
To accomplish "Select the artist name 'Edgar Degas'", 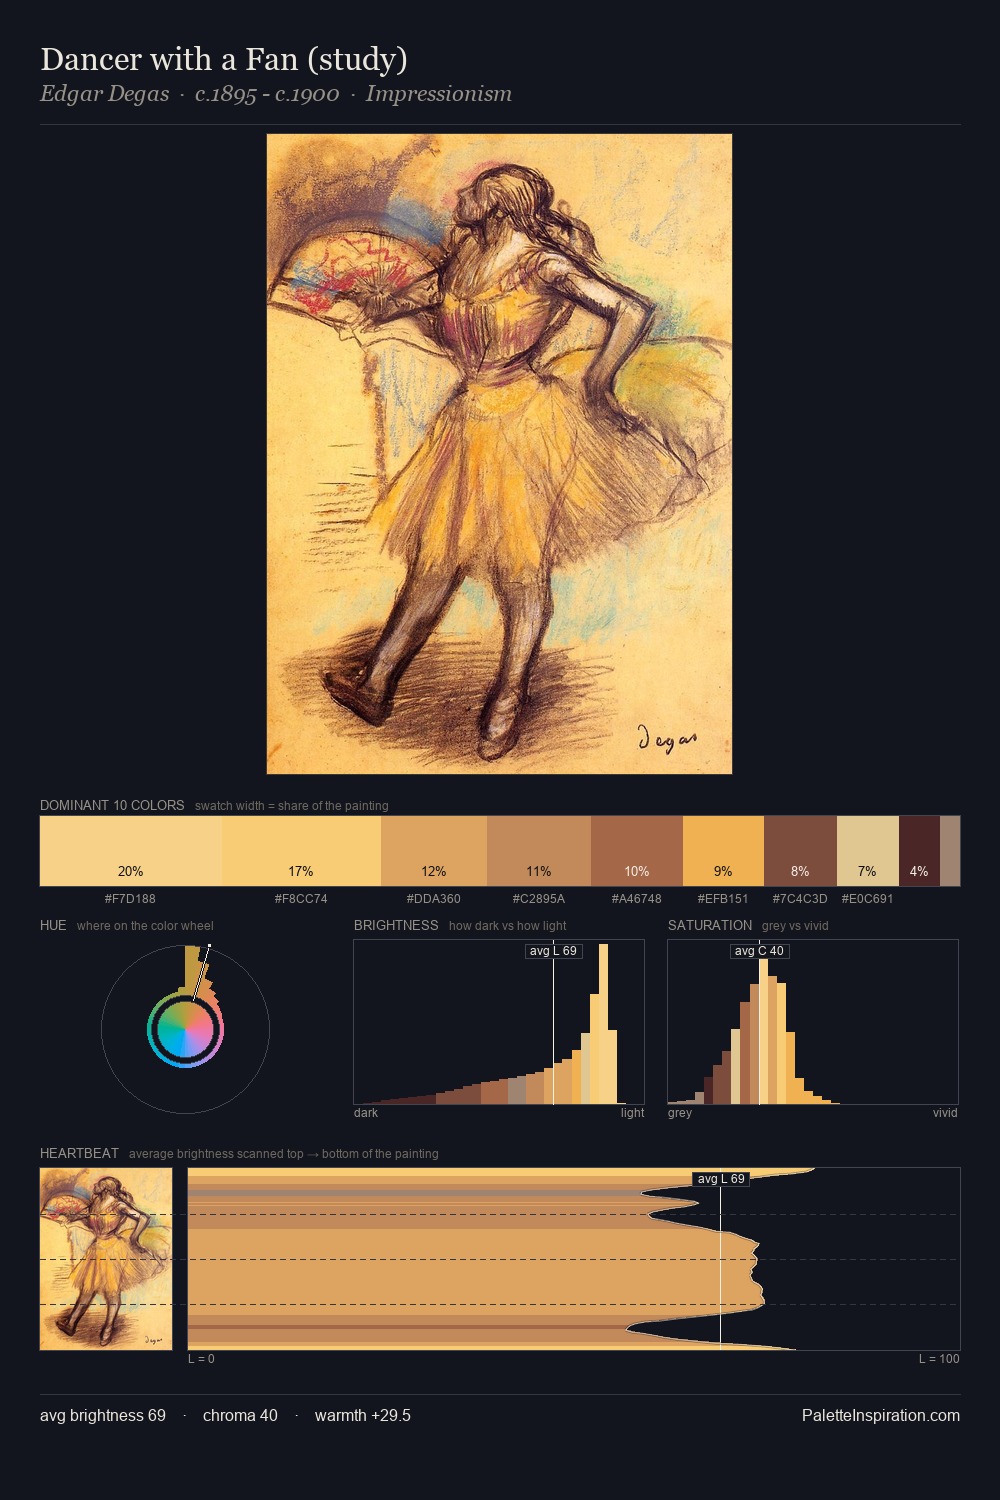I will click(x=105, y=94).
